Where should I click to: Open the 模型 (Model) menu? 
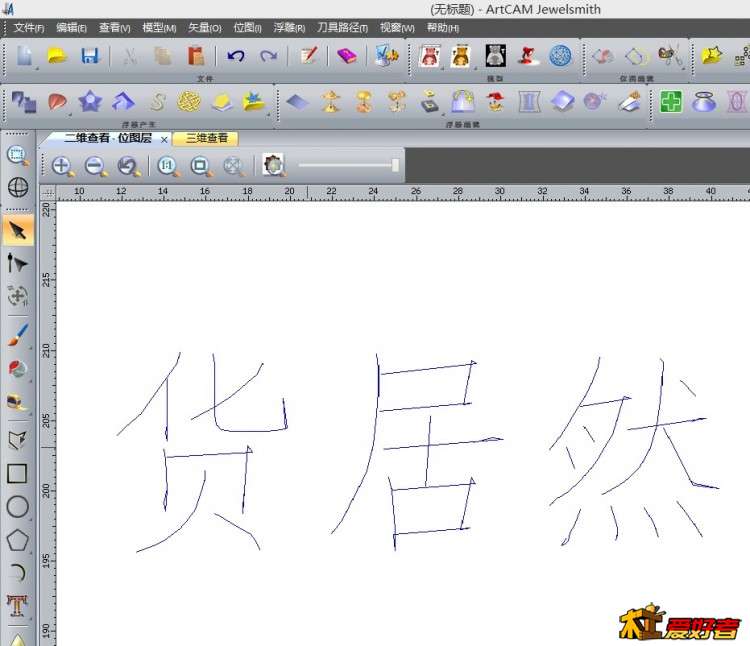(x=159, y=28)
